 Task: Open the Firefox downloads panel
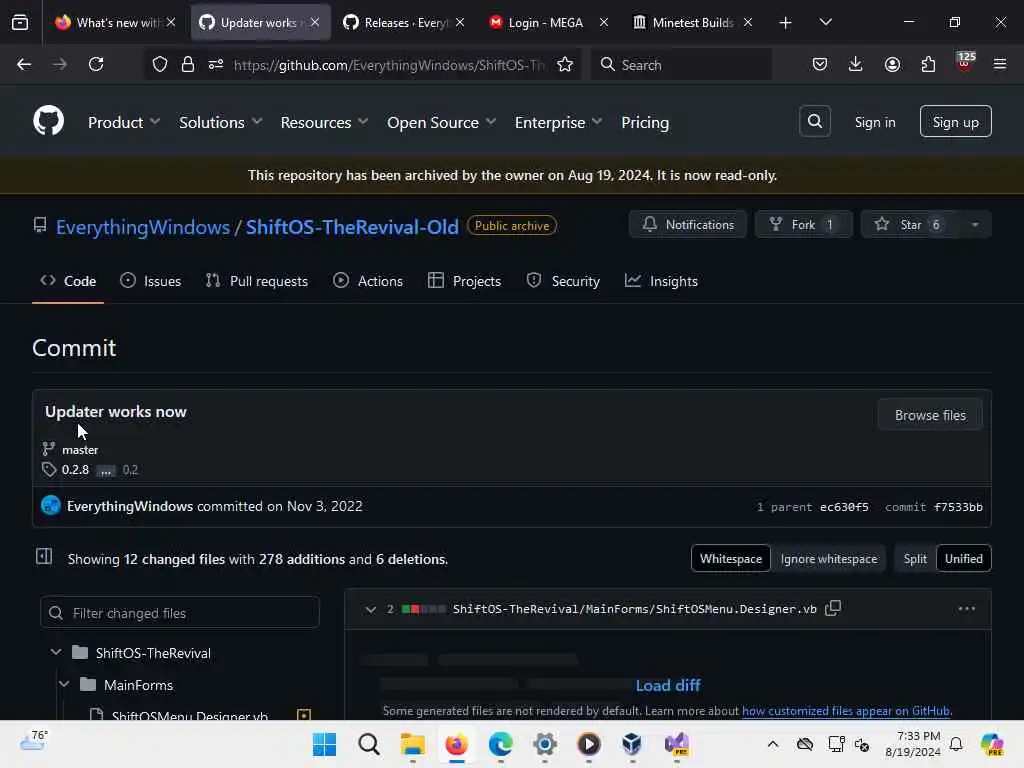pos(856,64)
